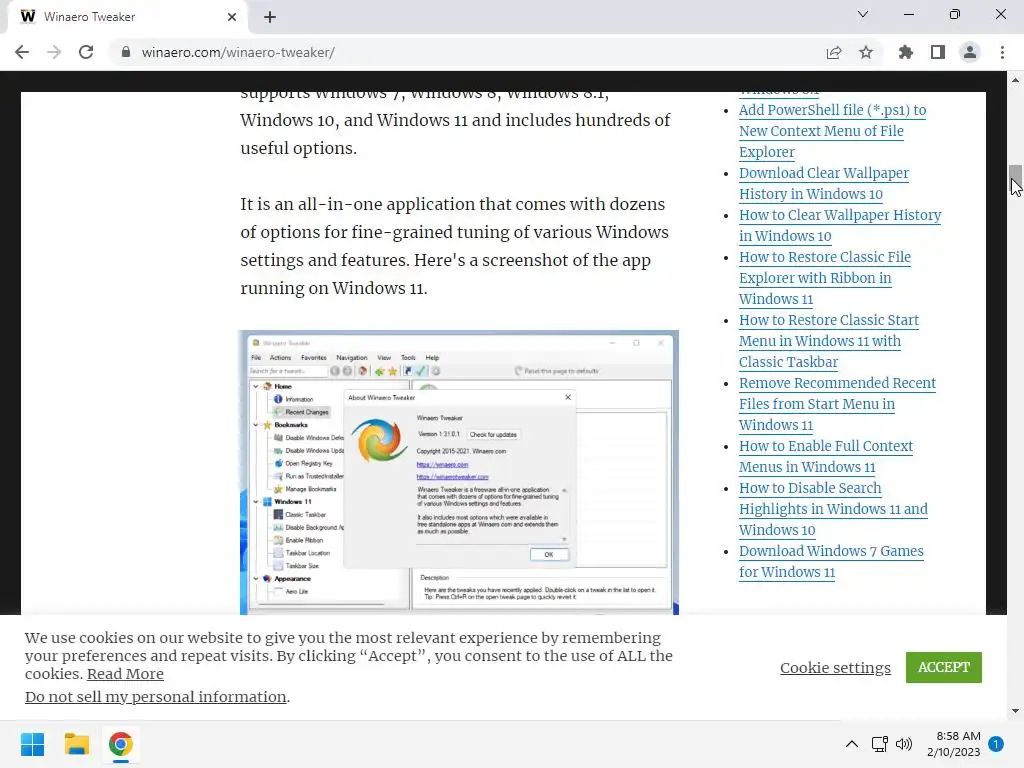Open cookie Read More link
The height and width of the screenshot is (768, 1024).
coord(125,674)
